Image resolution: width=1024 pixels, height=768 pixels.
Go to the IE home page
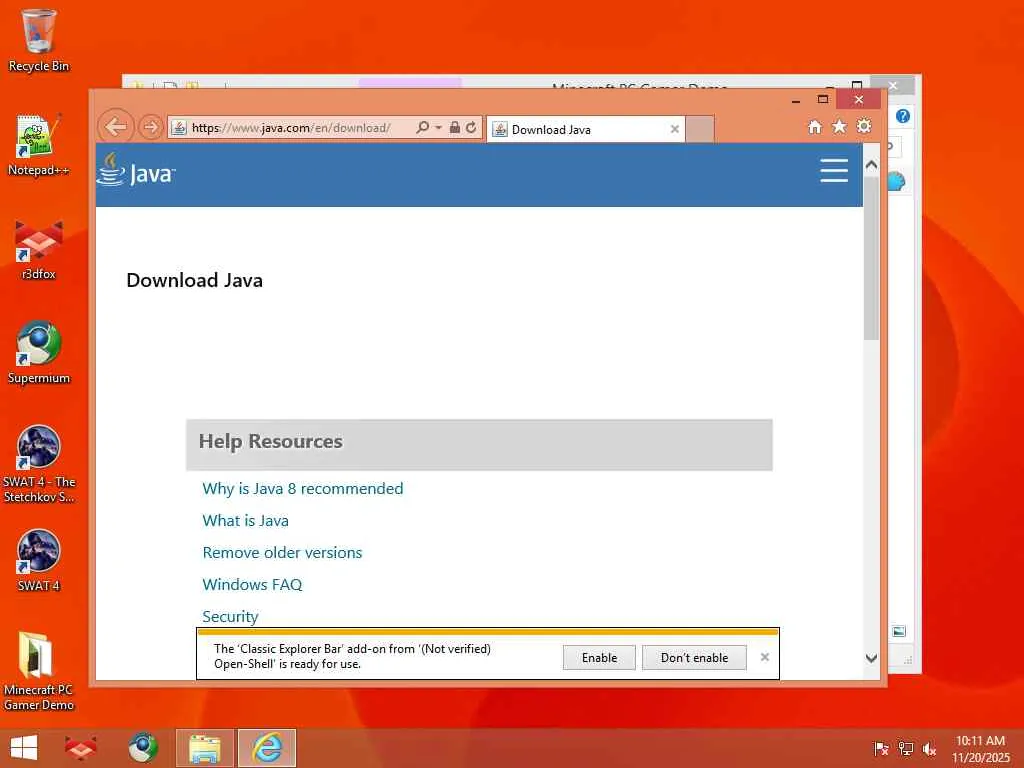(814, 127)
